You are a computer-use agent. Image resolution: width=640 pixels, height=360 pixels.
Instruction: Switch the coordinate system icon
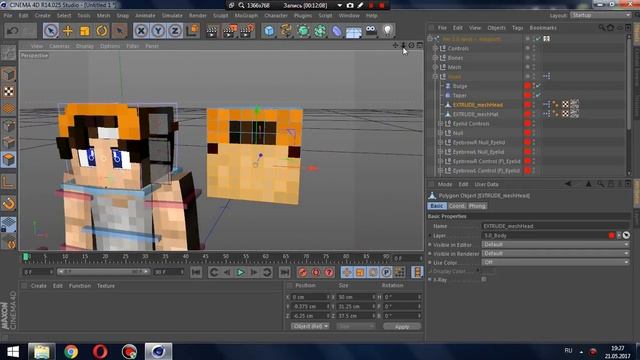pos(192,31)
